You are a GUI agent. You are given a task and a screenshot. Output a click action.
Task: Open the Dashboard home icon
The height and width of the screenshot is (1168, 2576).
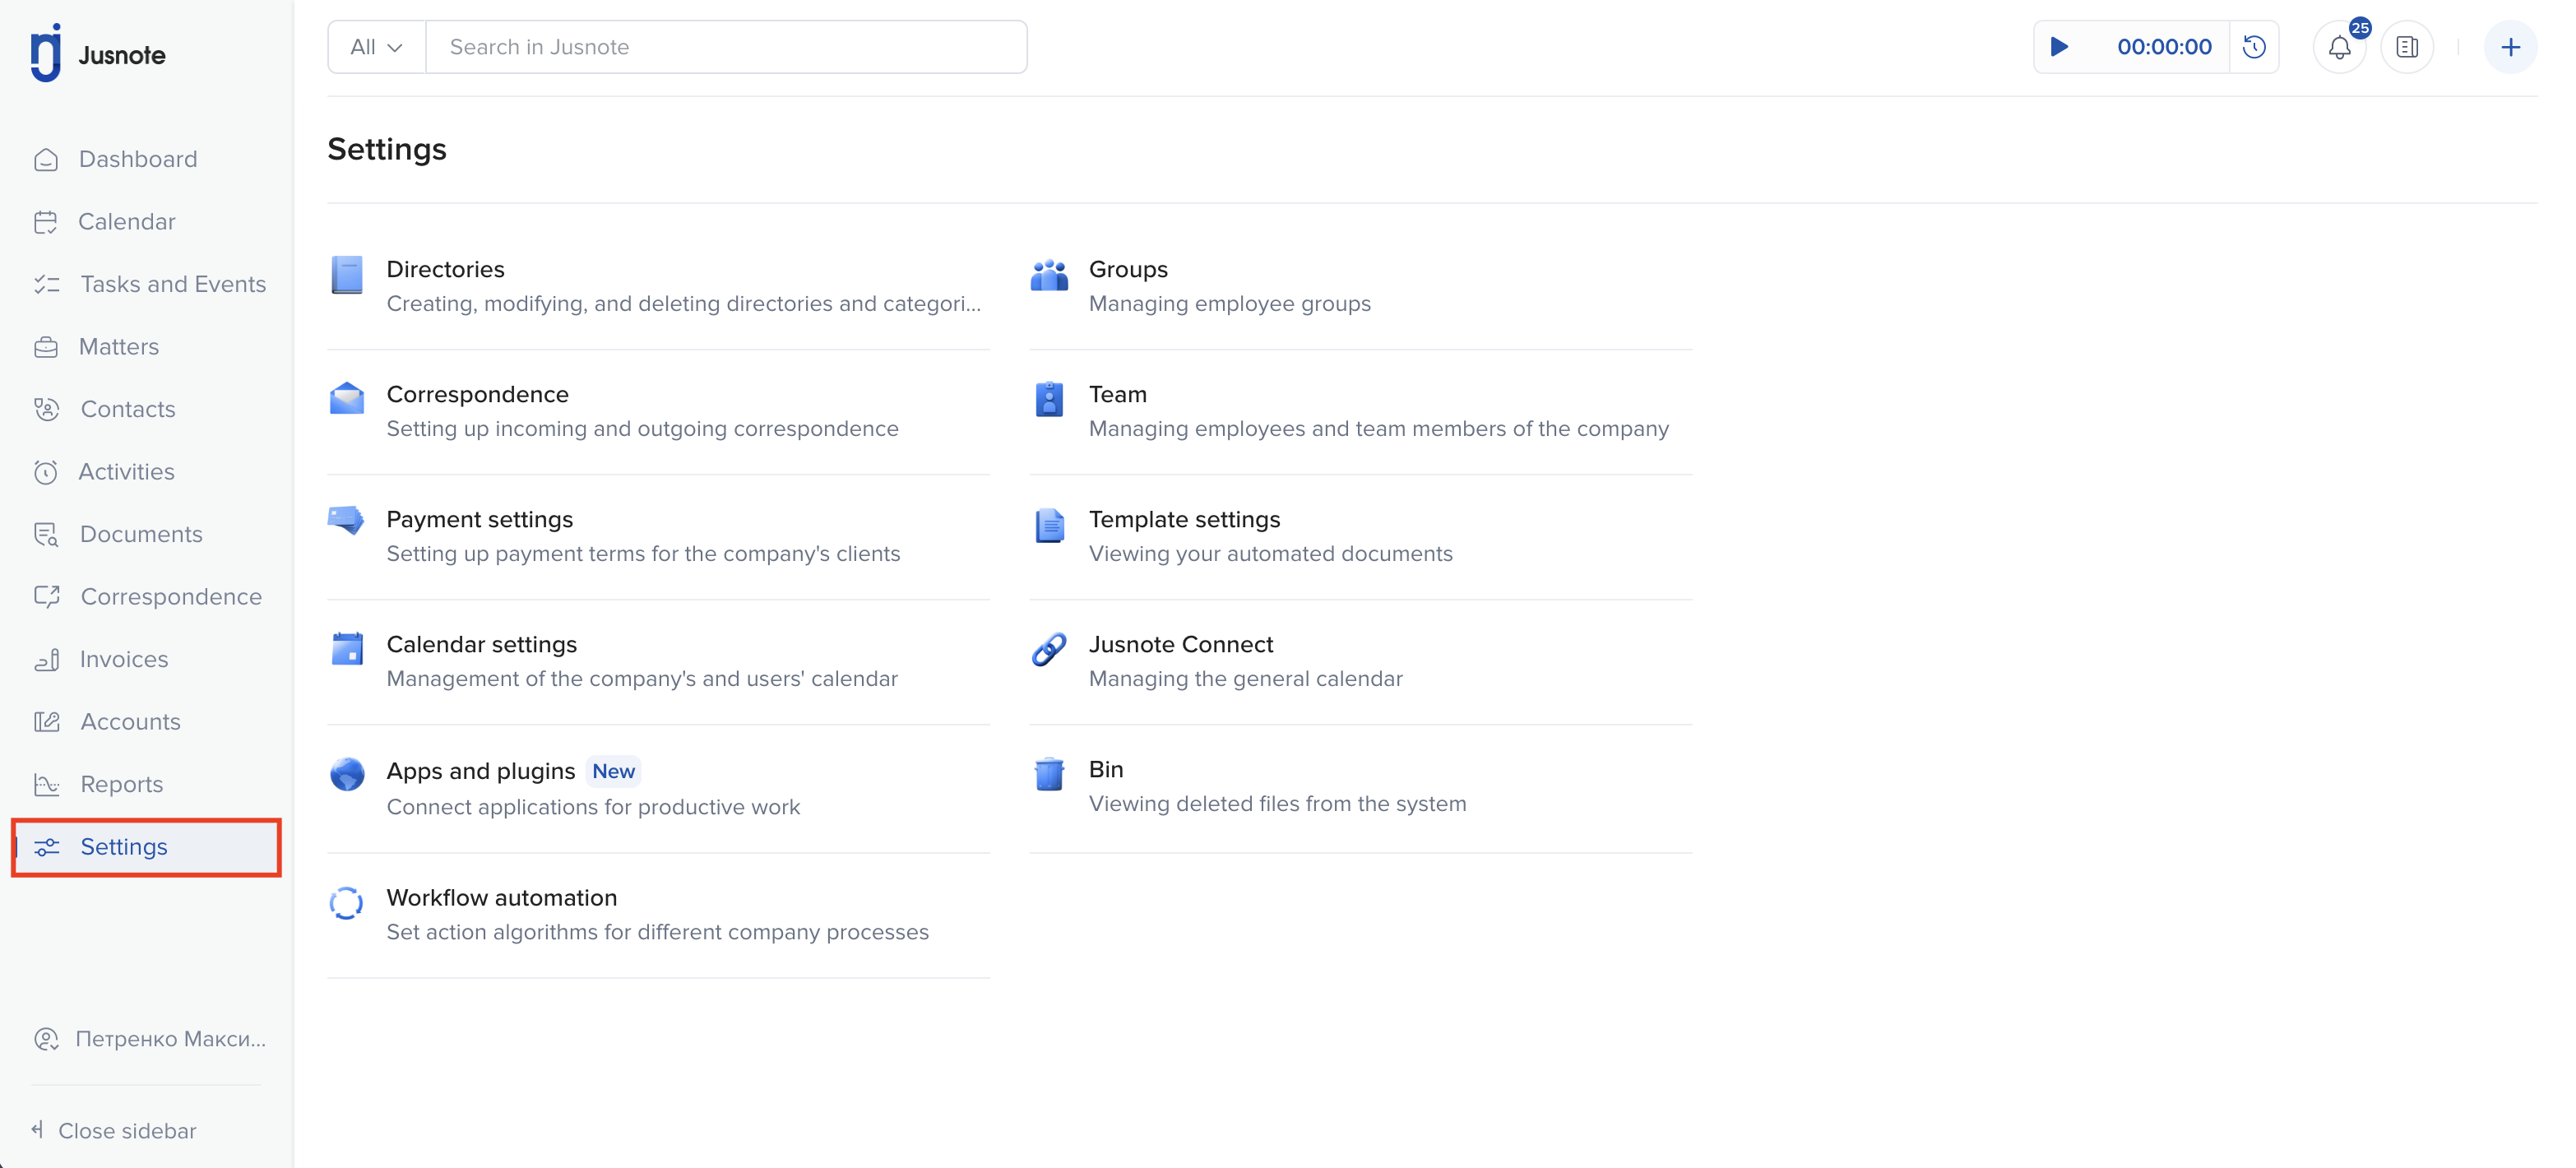(x=46, y=160)
